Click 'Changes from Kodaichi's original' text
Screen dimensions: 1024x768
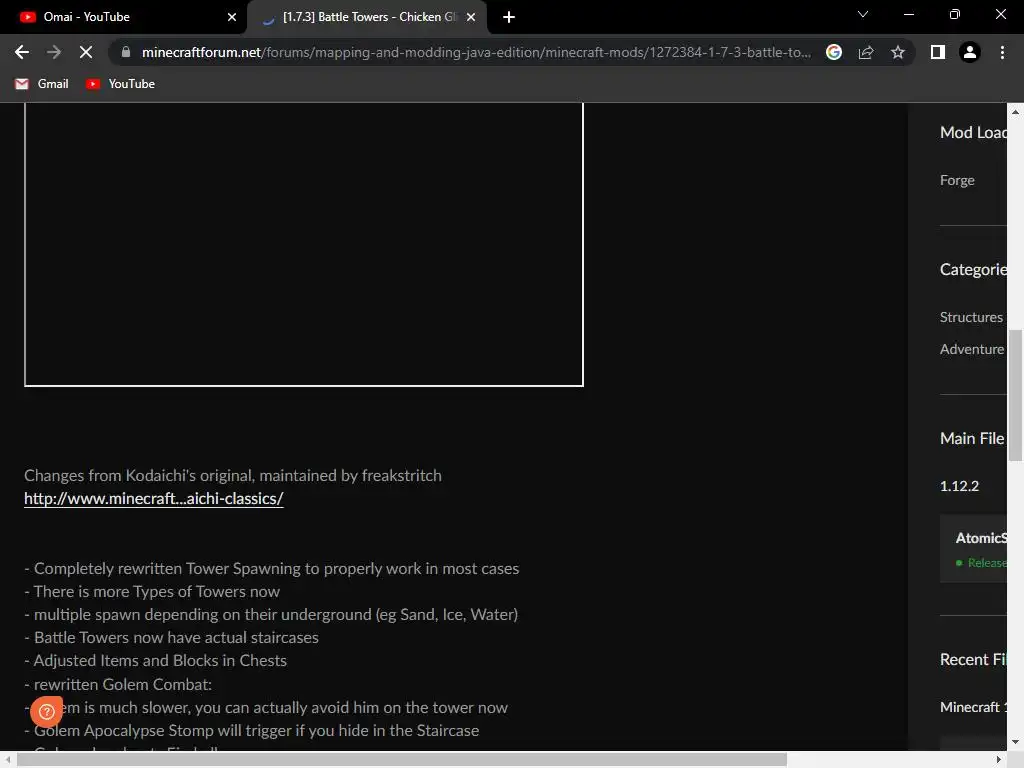coord(232,475)
